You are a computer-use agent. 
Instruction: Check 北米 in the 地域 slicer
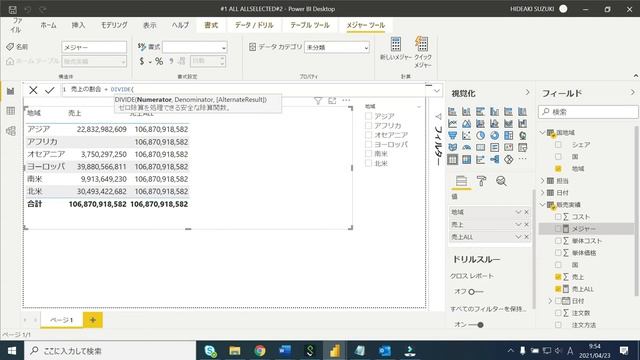tap(369, 163)
